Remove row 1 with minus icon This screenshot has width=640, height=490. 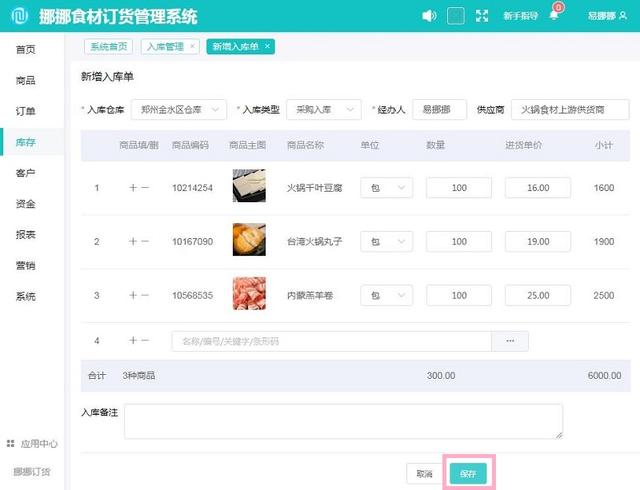(x=145, y=188)
